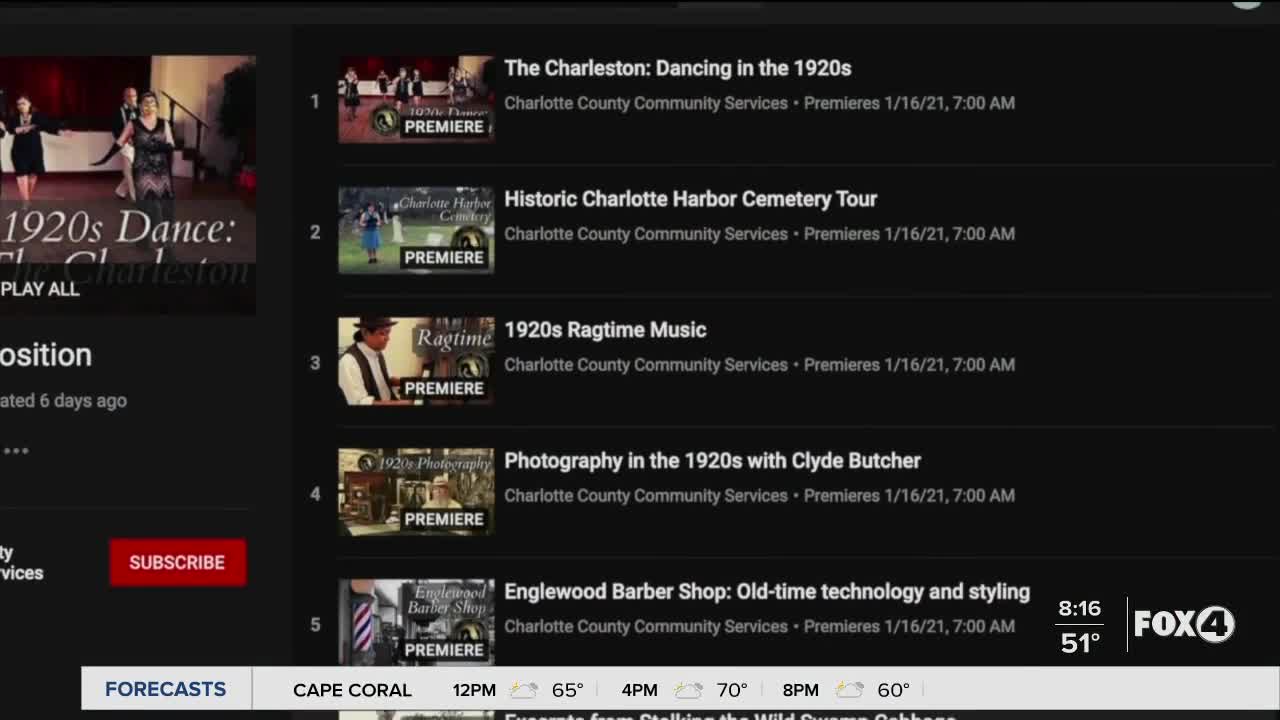The image size is (1280, 720).
Task: Open title Englewood Barber Shop: Old-time technology and styling
Action: point(767,592)
